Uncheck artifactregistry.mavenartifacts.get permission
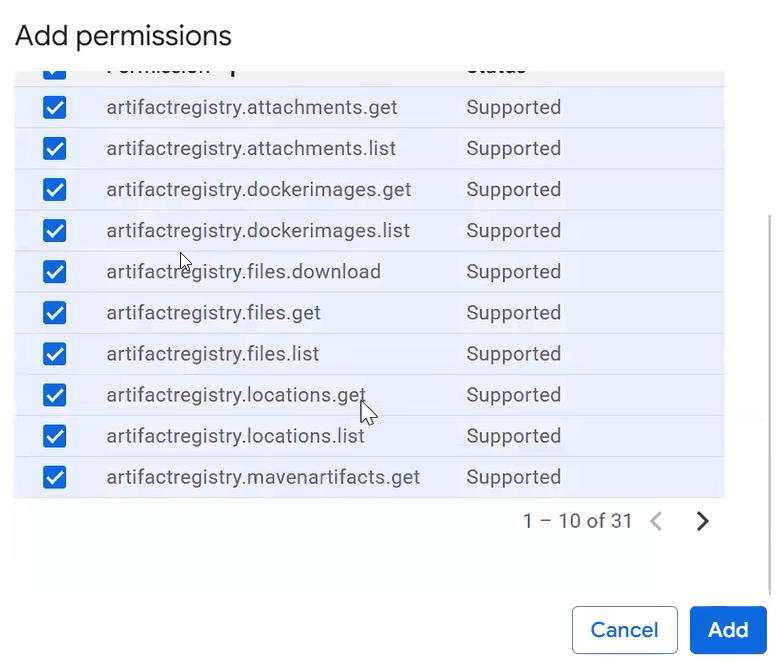 [55, 477]
